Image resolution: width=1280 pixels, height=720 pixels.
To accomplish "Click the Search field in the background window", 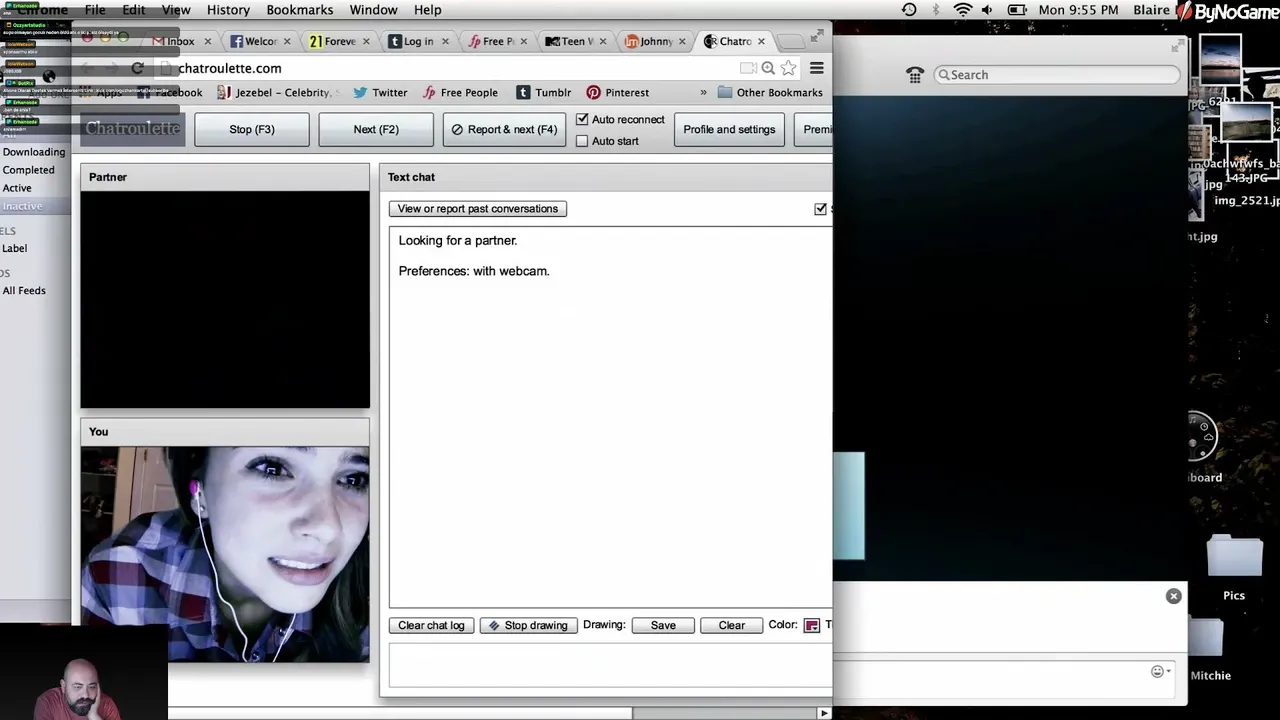I will pyautogui.click(x=1057, y=75).
